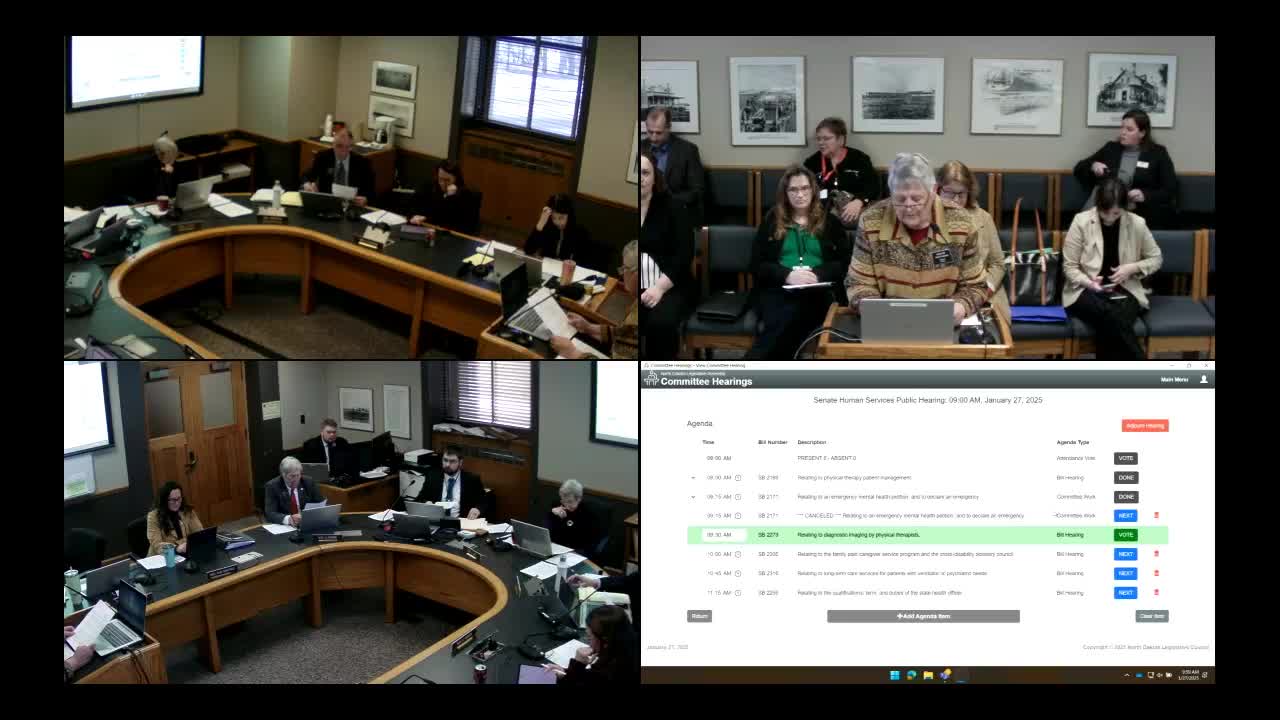This screenshot has width=1280, height=720.
Task: Launch Microsoft Edge from the taskbar
Action: tap(911, 675)
